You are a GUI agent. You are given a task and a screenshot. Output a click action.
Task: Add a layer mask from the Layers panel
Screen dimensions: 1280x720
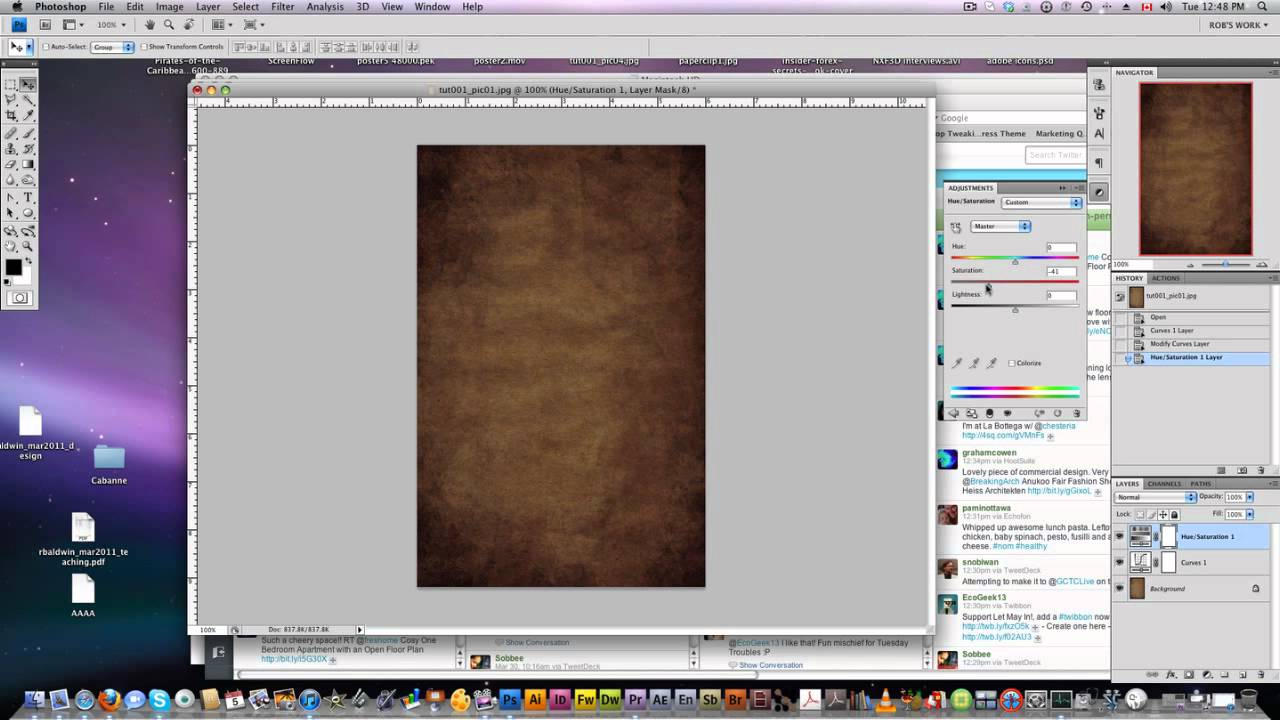[1188, 675]
